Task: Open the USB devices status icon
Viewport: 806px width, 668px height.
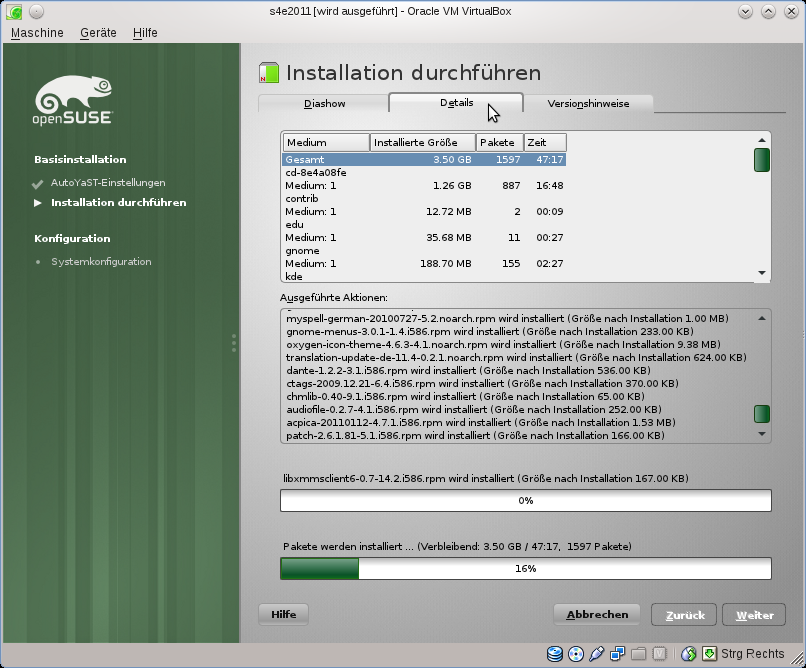Action: tap(596, 654)
